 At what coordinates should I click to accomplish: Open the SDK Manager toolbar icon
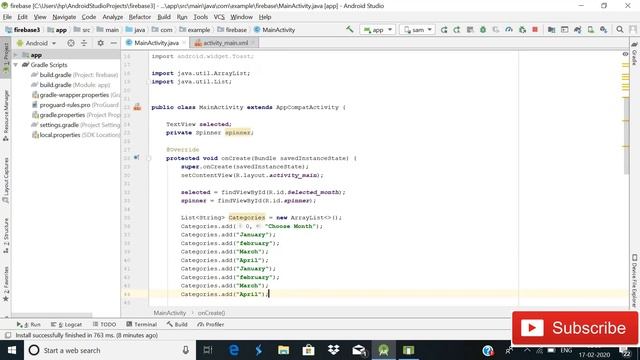coord(604,30)
